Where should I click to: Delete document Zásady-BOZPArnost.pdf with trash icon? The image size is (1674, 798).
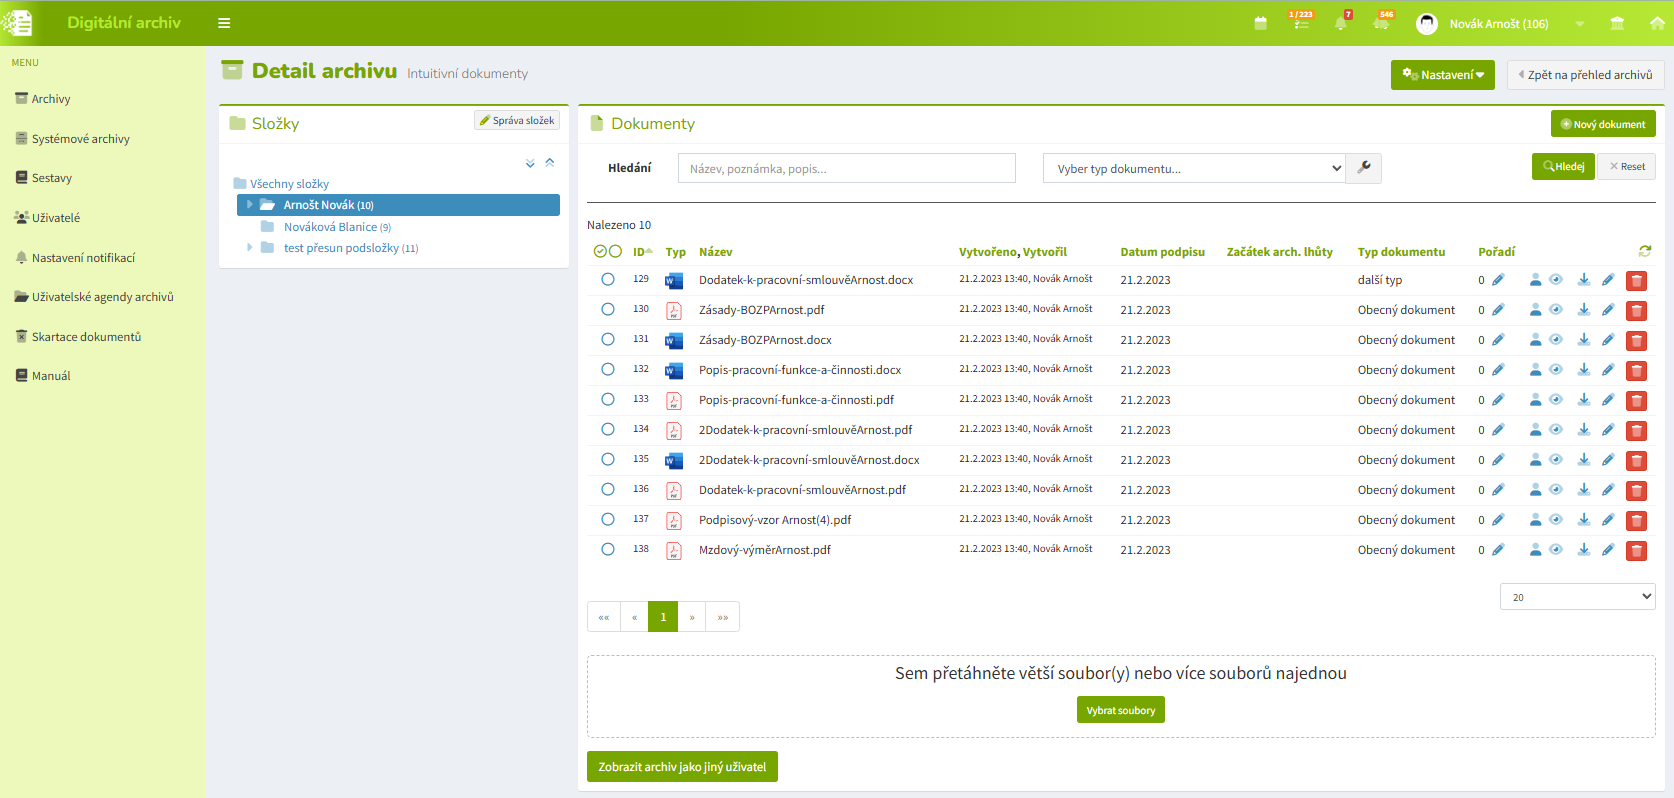tap(1636, 311)
